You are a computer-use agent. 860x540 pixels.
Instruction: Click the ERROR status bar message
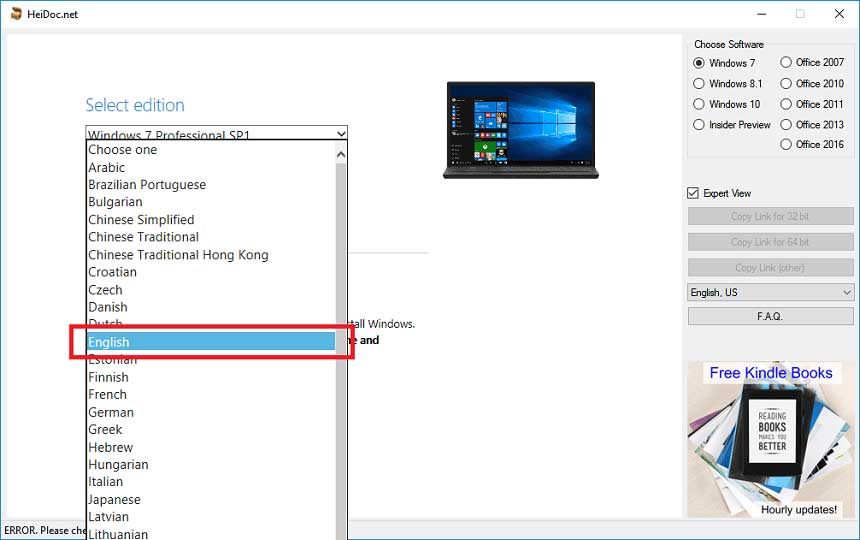pos(45,530)
